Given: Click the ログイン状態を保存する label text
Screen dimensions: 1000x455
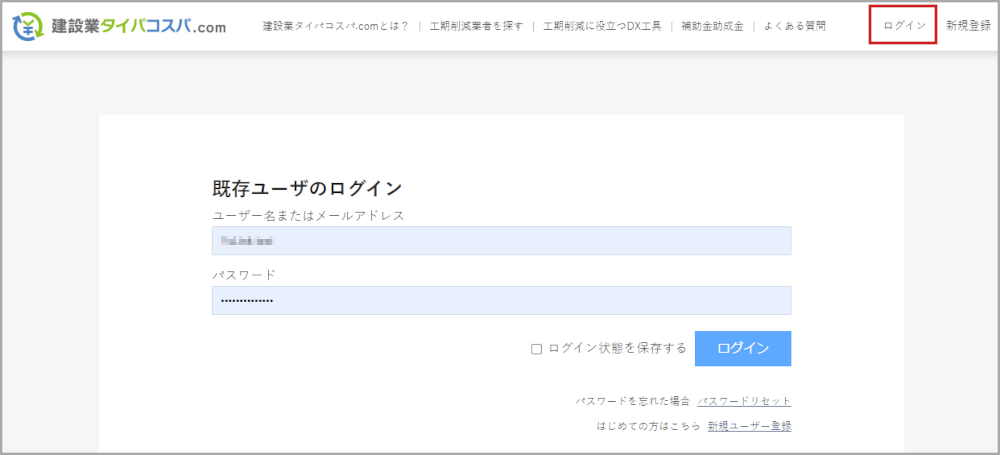Looking at the screenshot, I should [615, 349].
